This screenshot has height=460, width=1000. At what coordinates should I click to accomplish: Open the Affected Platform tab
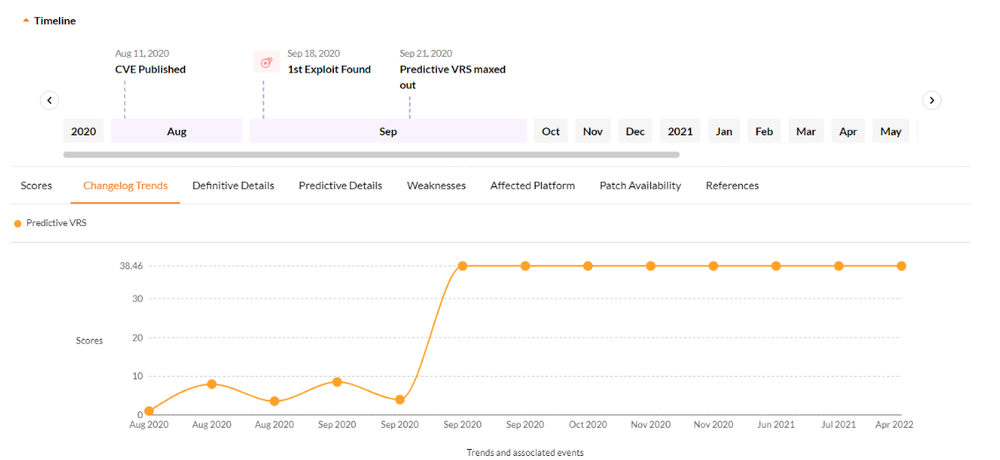pos(533,186)
